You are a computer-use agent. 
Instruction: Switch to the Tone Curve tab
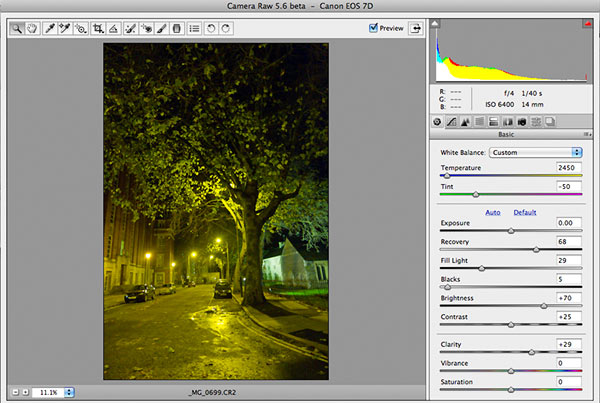coord(452,122)
